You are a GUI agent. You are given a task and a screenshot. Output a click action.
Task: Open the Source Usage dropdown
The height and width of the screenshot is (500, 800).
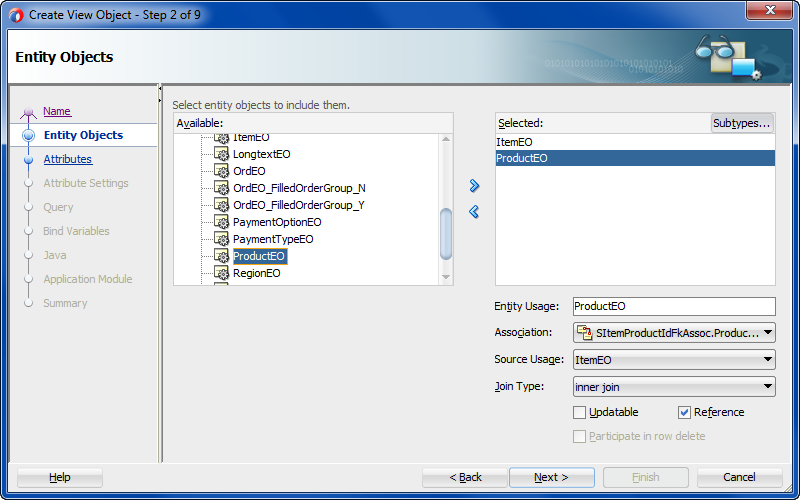point(674,360)
